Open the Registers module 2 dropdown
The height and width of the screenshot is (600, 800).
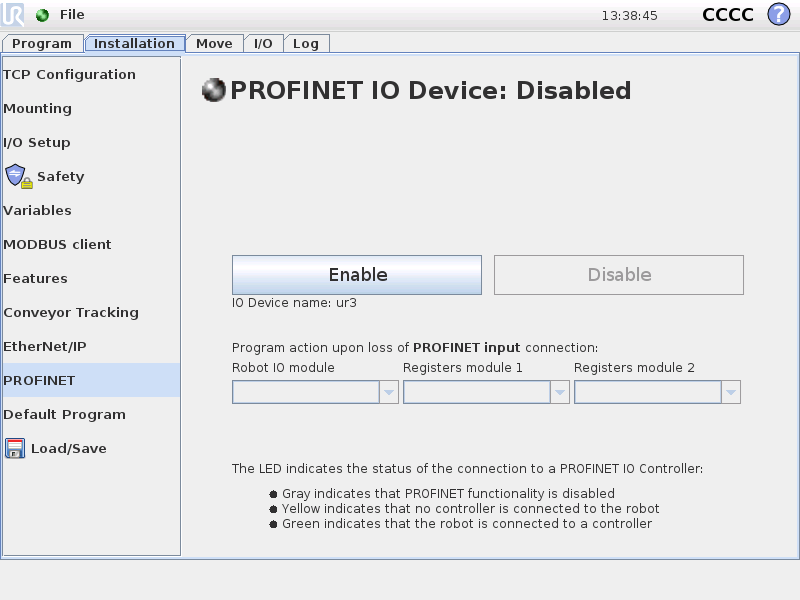[x=657, y=392]
